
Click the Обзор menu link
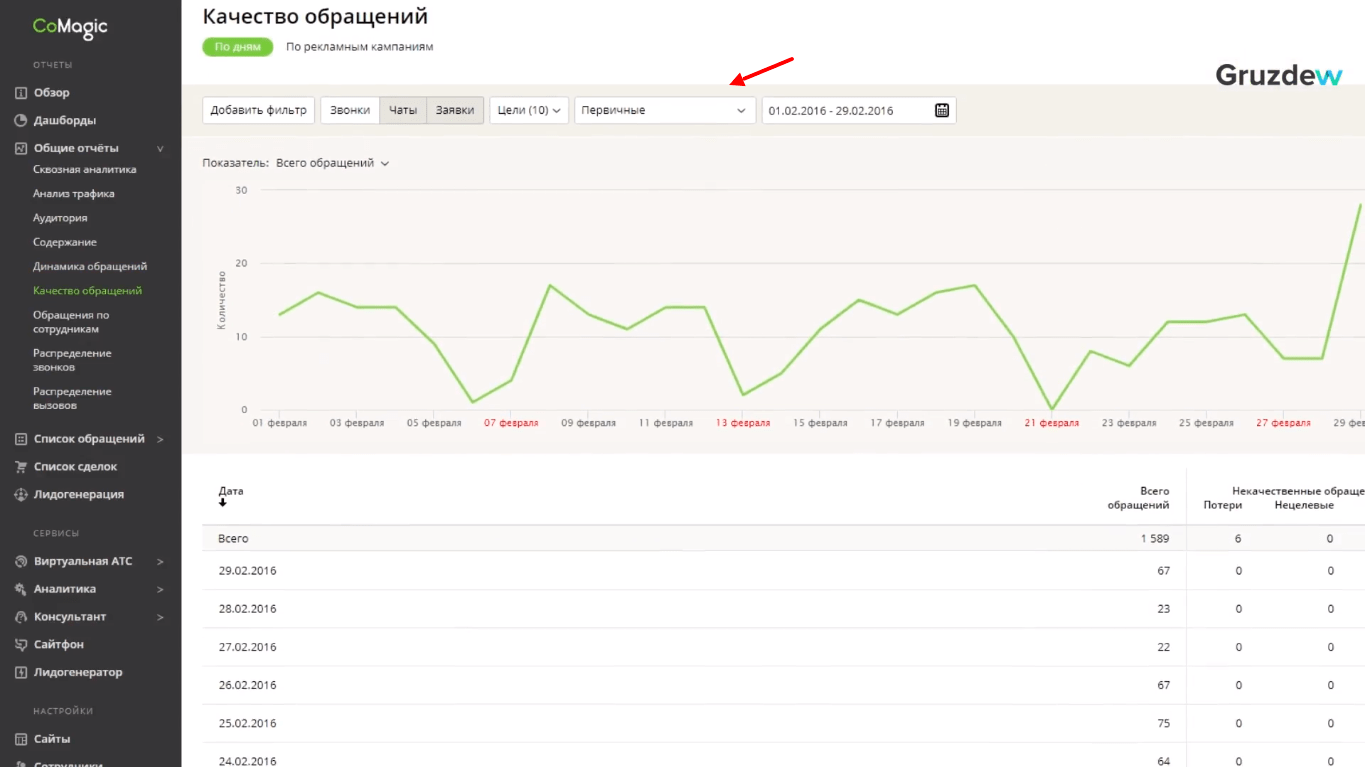[x=52, y=93]
